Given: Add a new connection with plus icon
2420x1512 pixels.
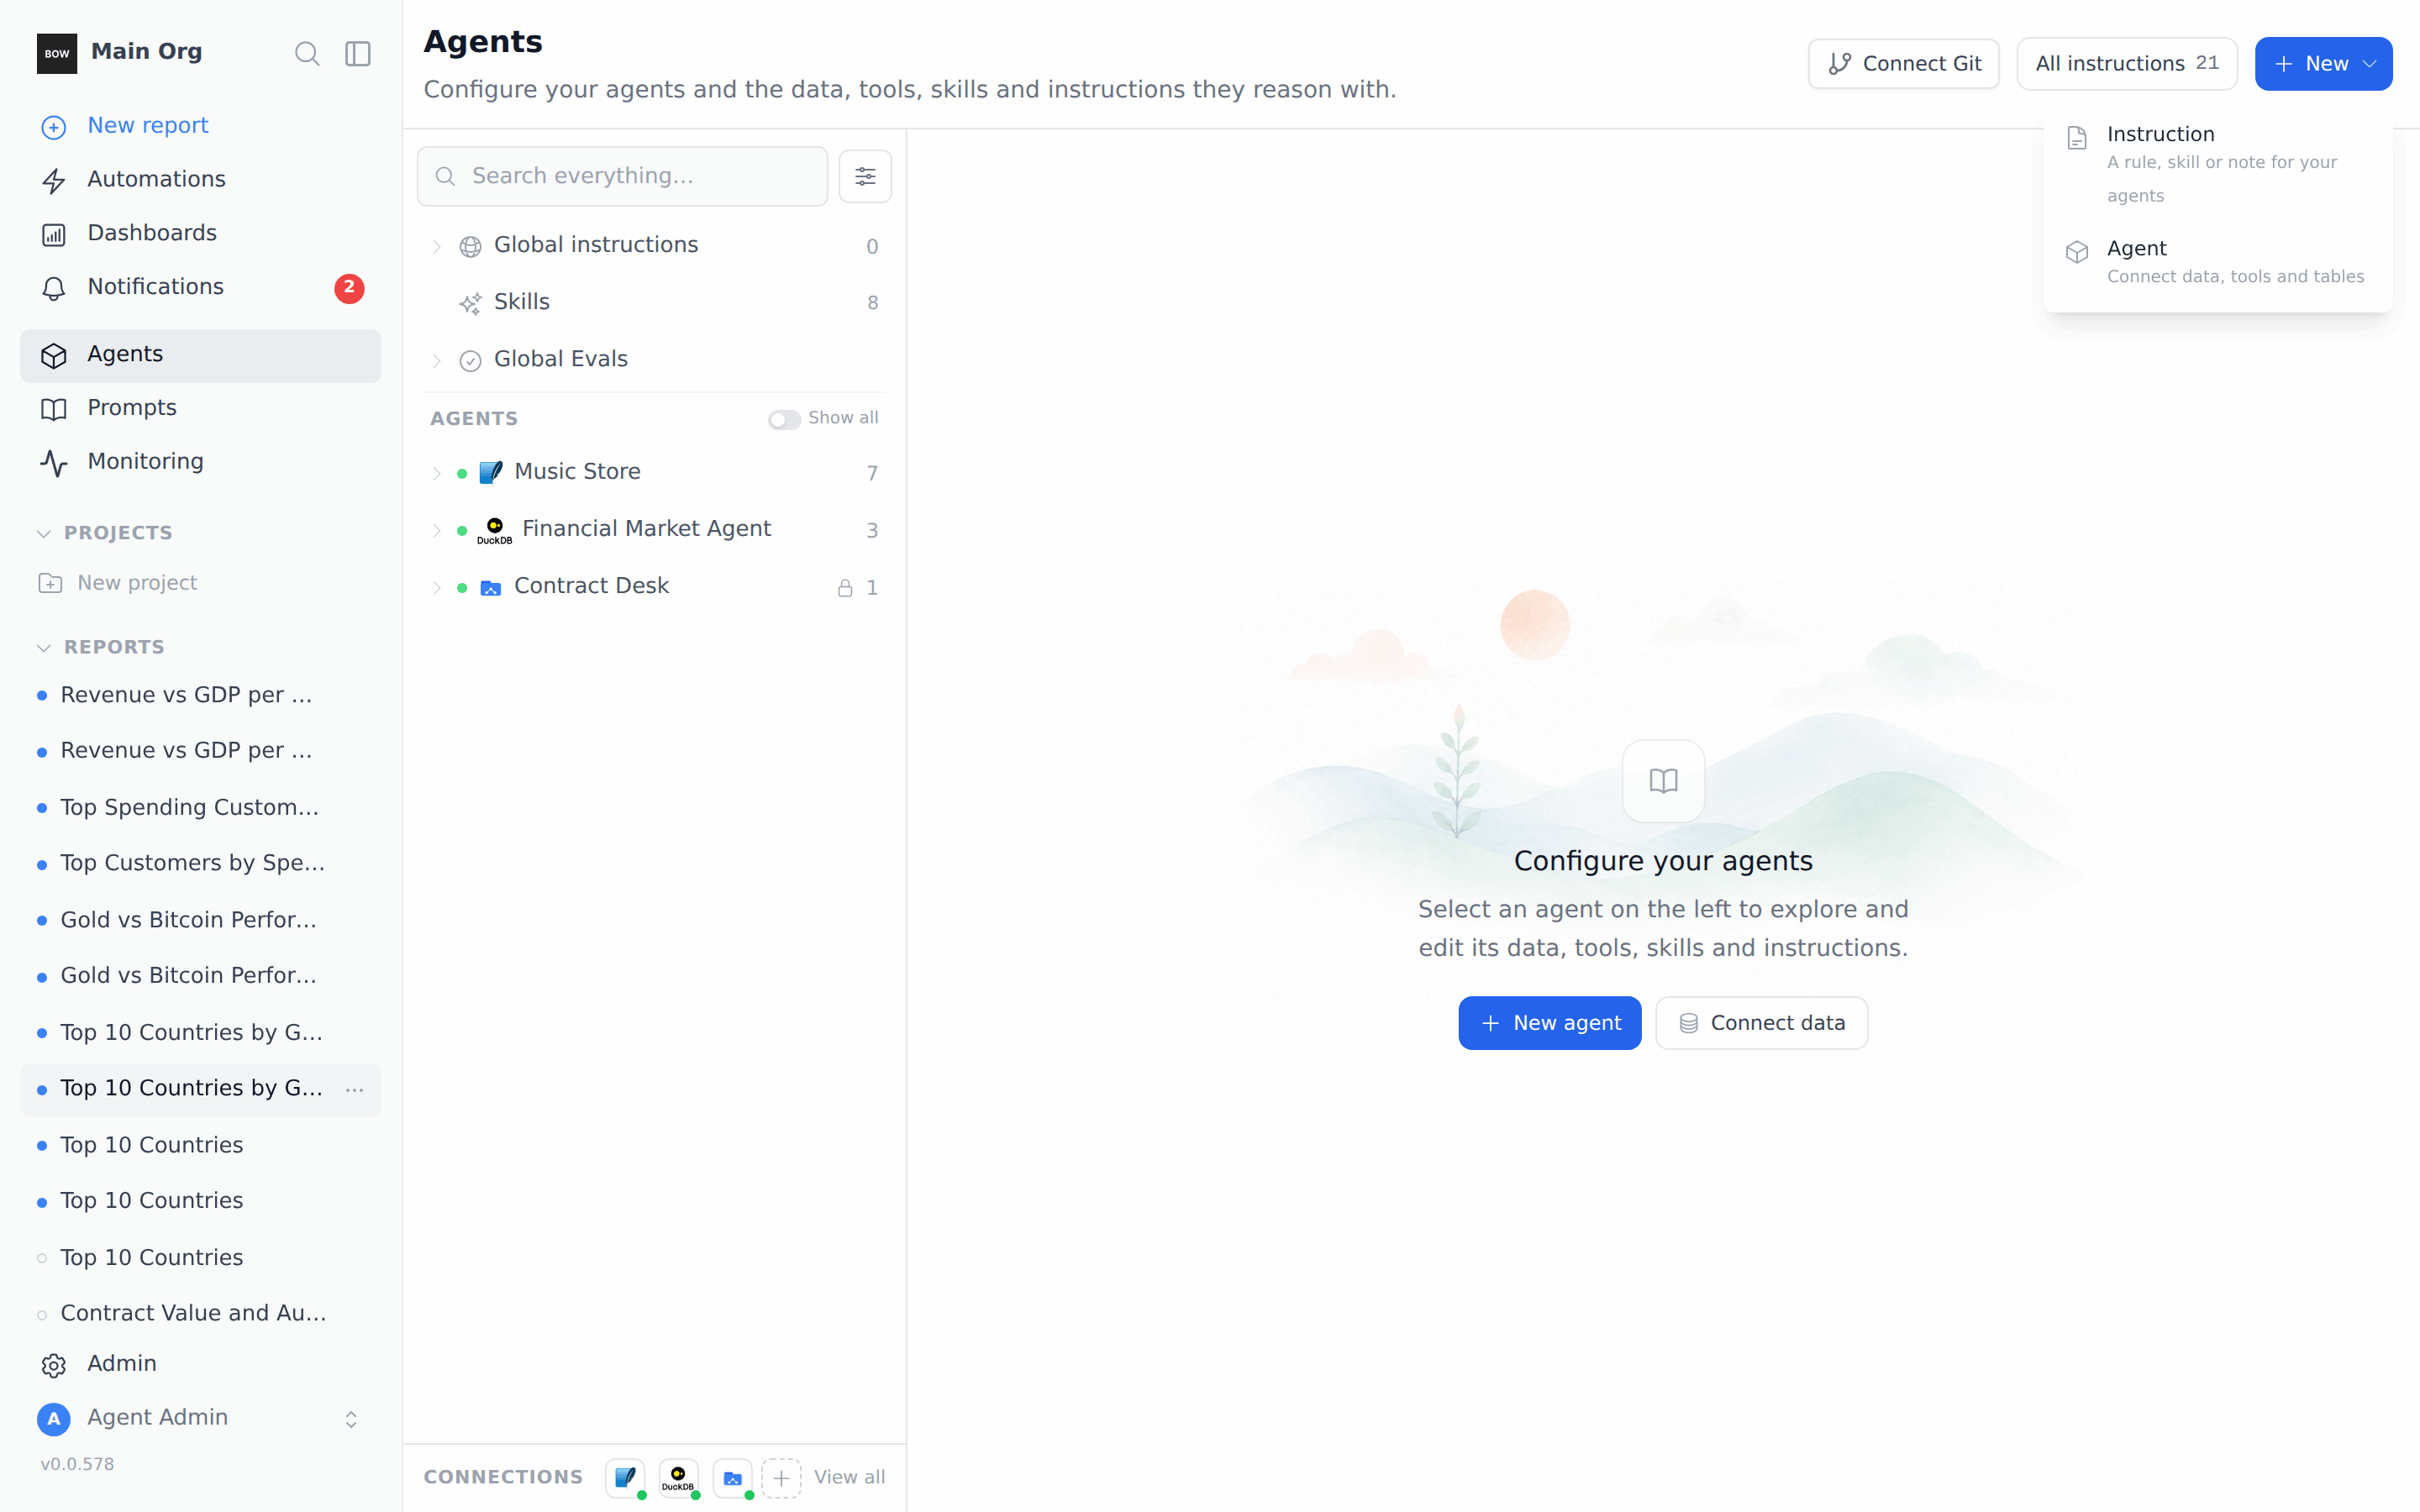Looking at the screenshot, I should click(781, 1477).
